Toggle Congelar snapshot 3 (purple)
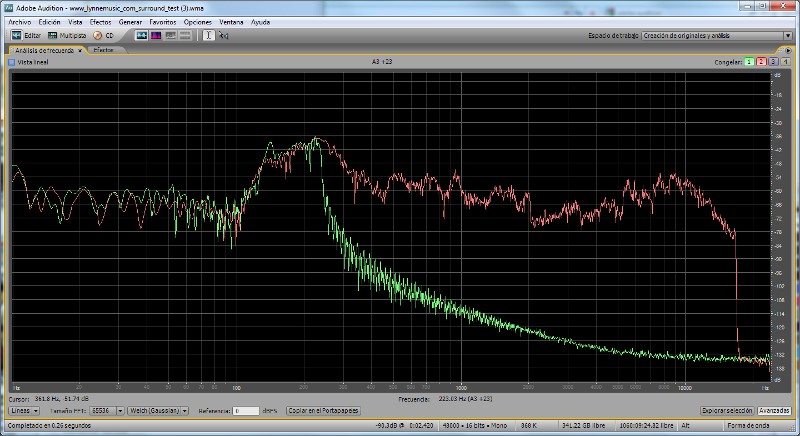Viewport: 800px width, 436px height. pos(773,62)
